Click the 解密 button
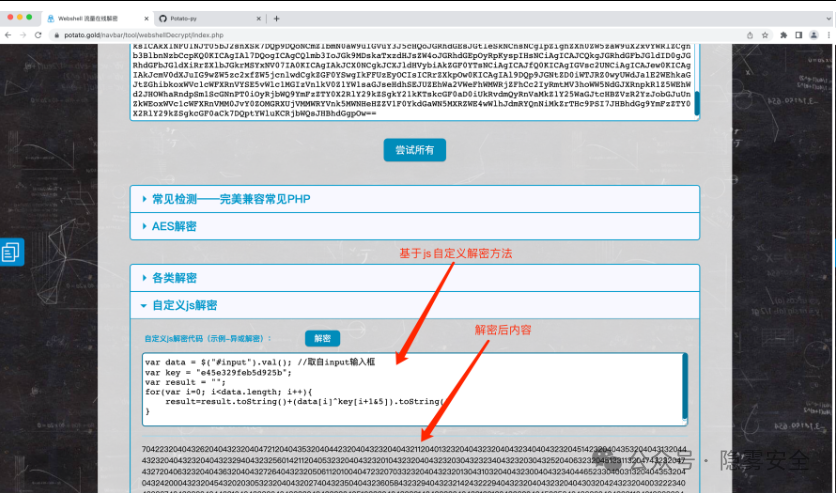This screenshot has height=493, width=836. pos(323,338)
